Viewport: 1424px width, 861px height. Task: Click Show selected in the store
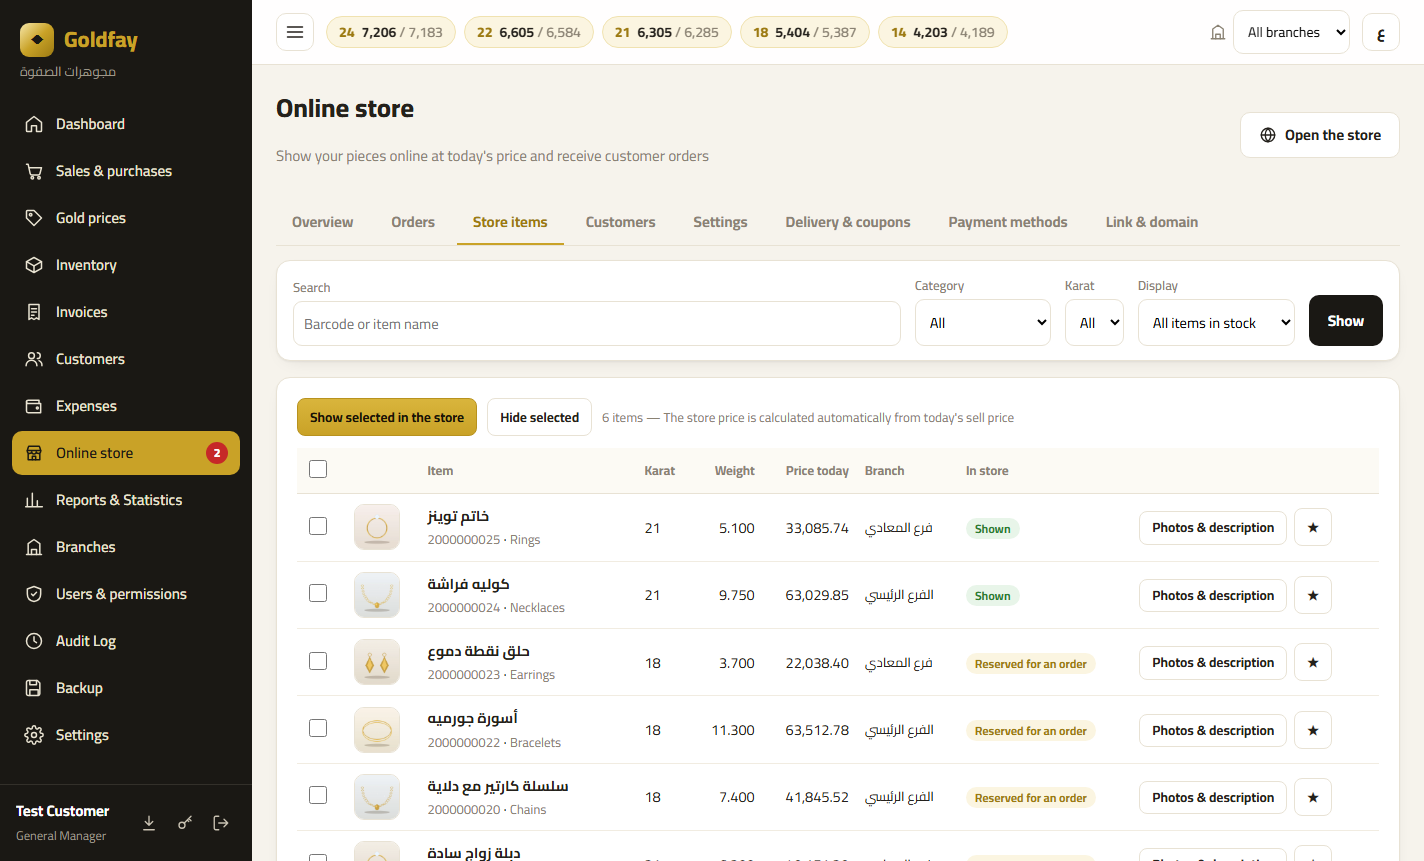coord(387,417)
